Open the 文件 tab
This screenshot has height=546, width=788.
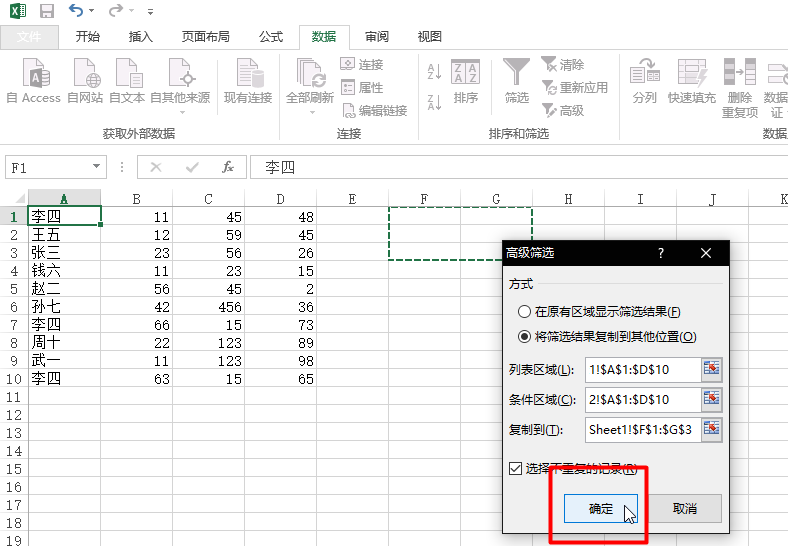[x=29, y=37]
